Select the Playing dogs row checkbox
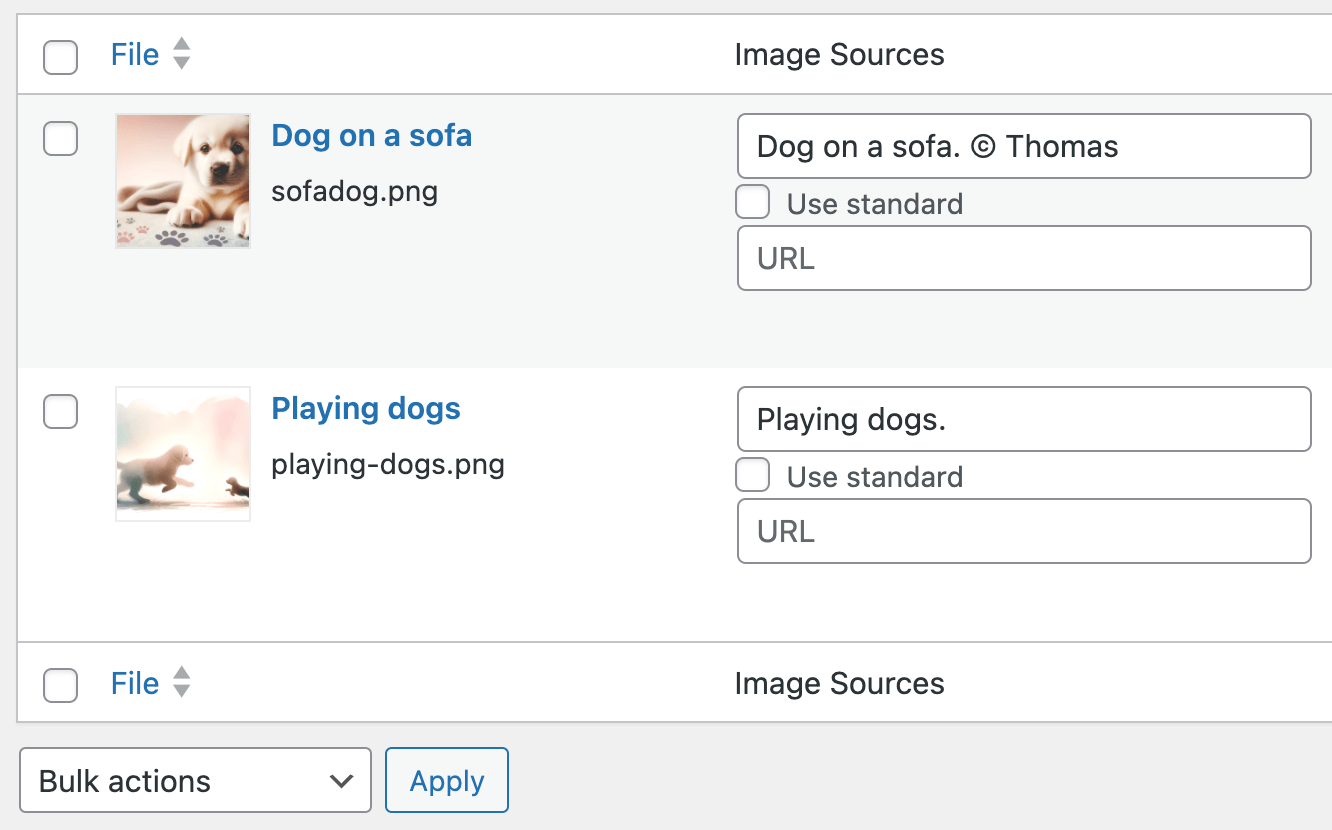This screenshot has height=830, width=1332. click(x=61, y=411)
